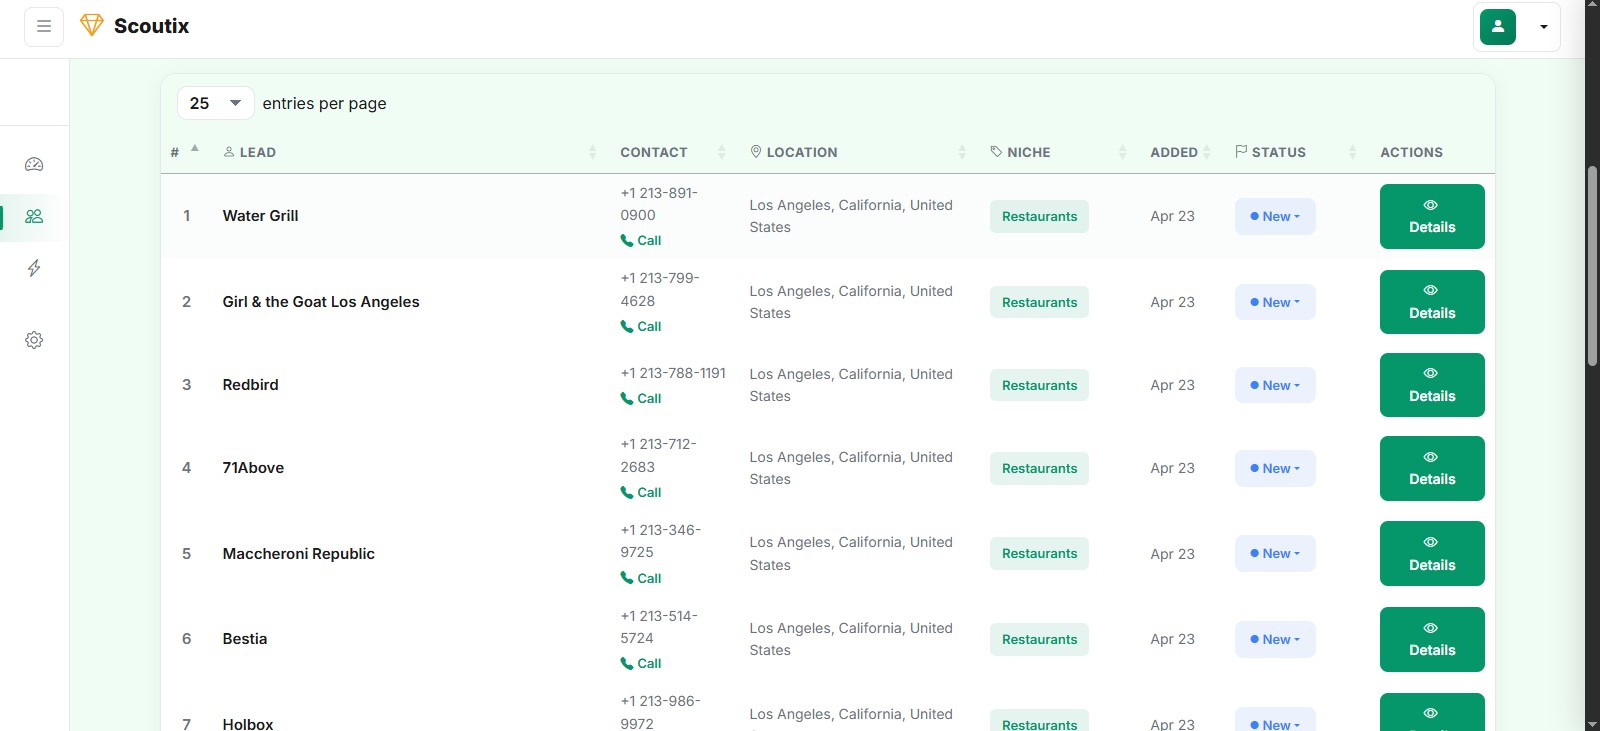Screen dimensions: 1600x731
Task: Open the settings gear sidebar icon
Action: tap(34, 340)
